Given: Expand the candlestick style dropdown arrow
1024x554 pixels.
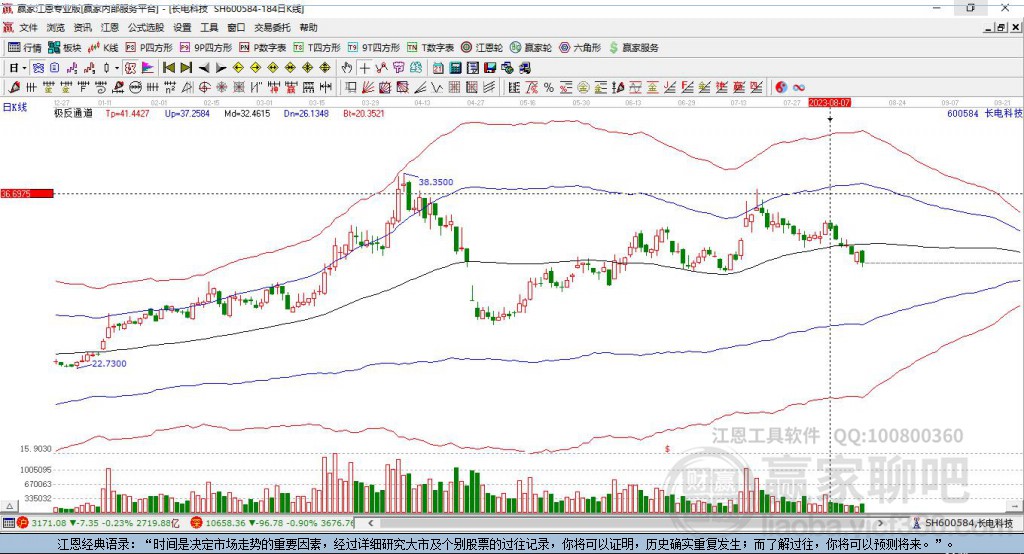Looking at the screenshot, I should (x=117, y=68).
